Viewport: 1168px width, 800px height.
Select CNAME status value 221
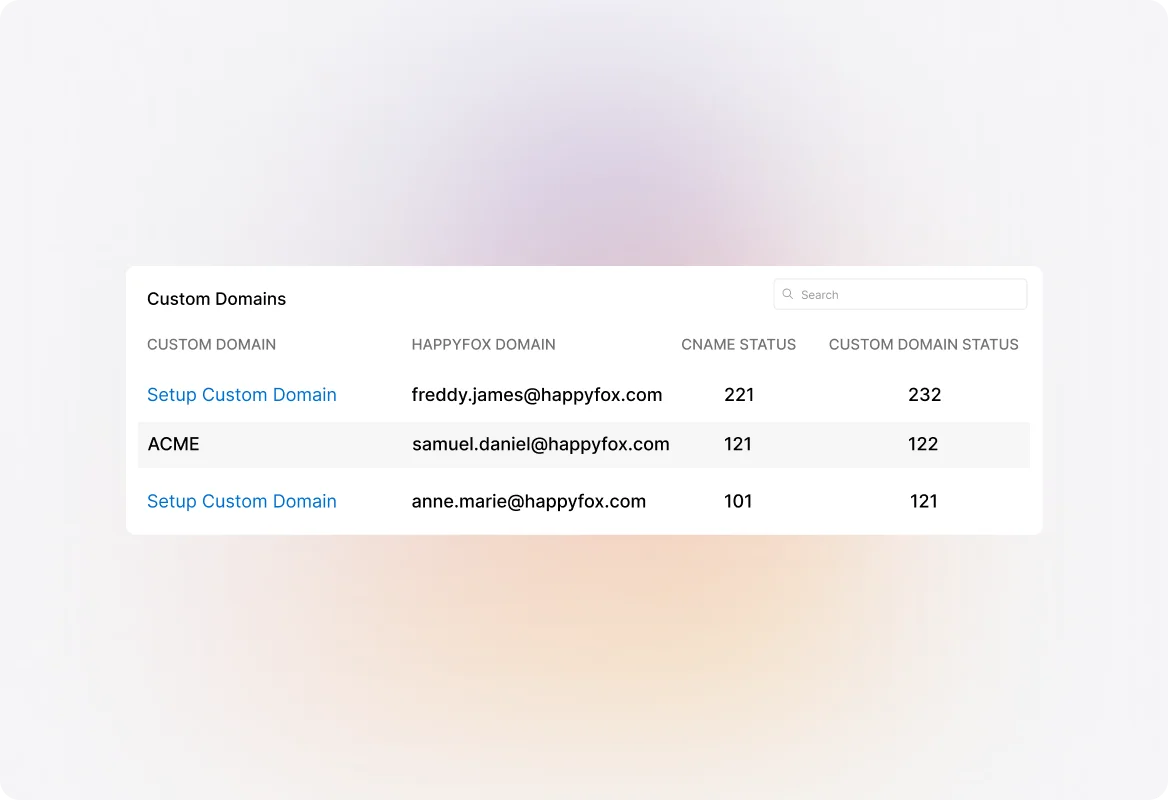pyautogui.click(x=739, y=395)
